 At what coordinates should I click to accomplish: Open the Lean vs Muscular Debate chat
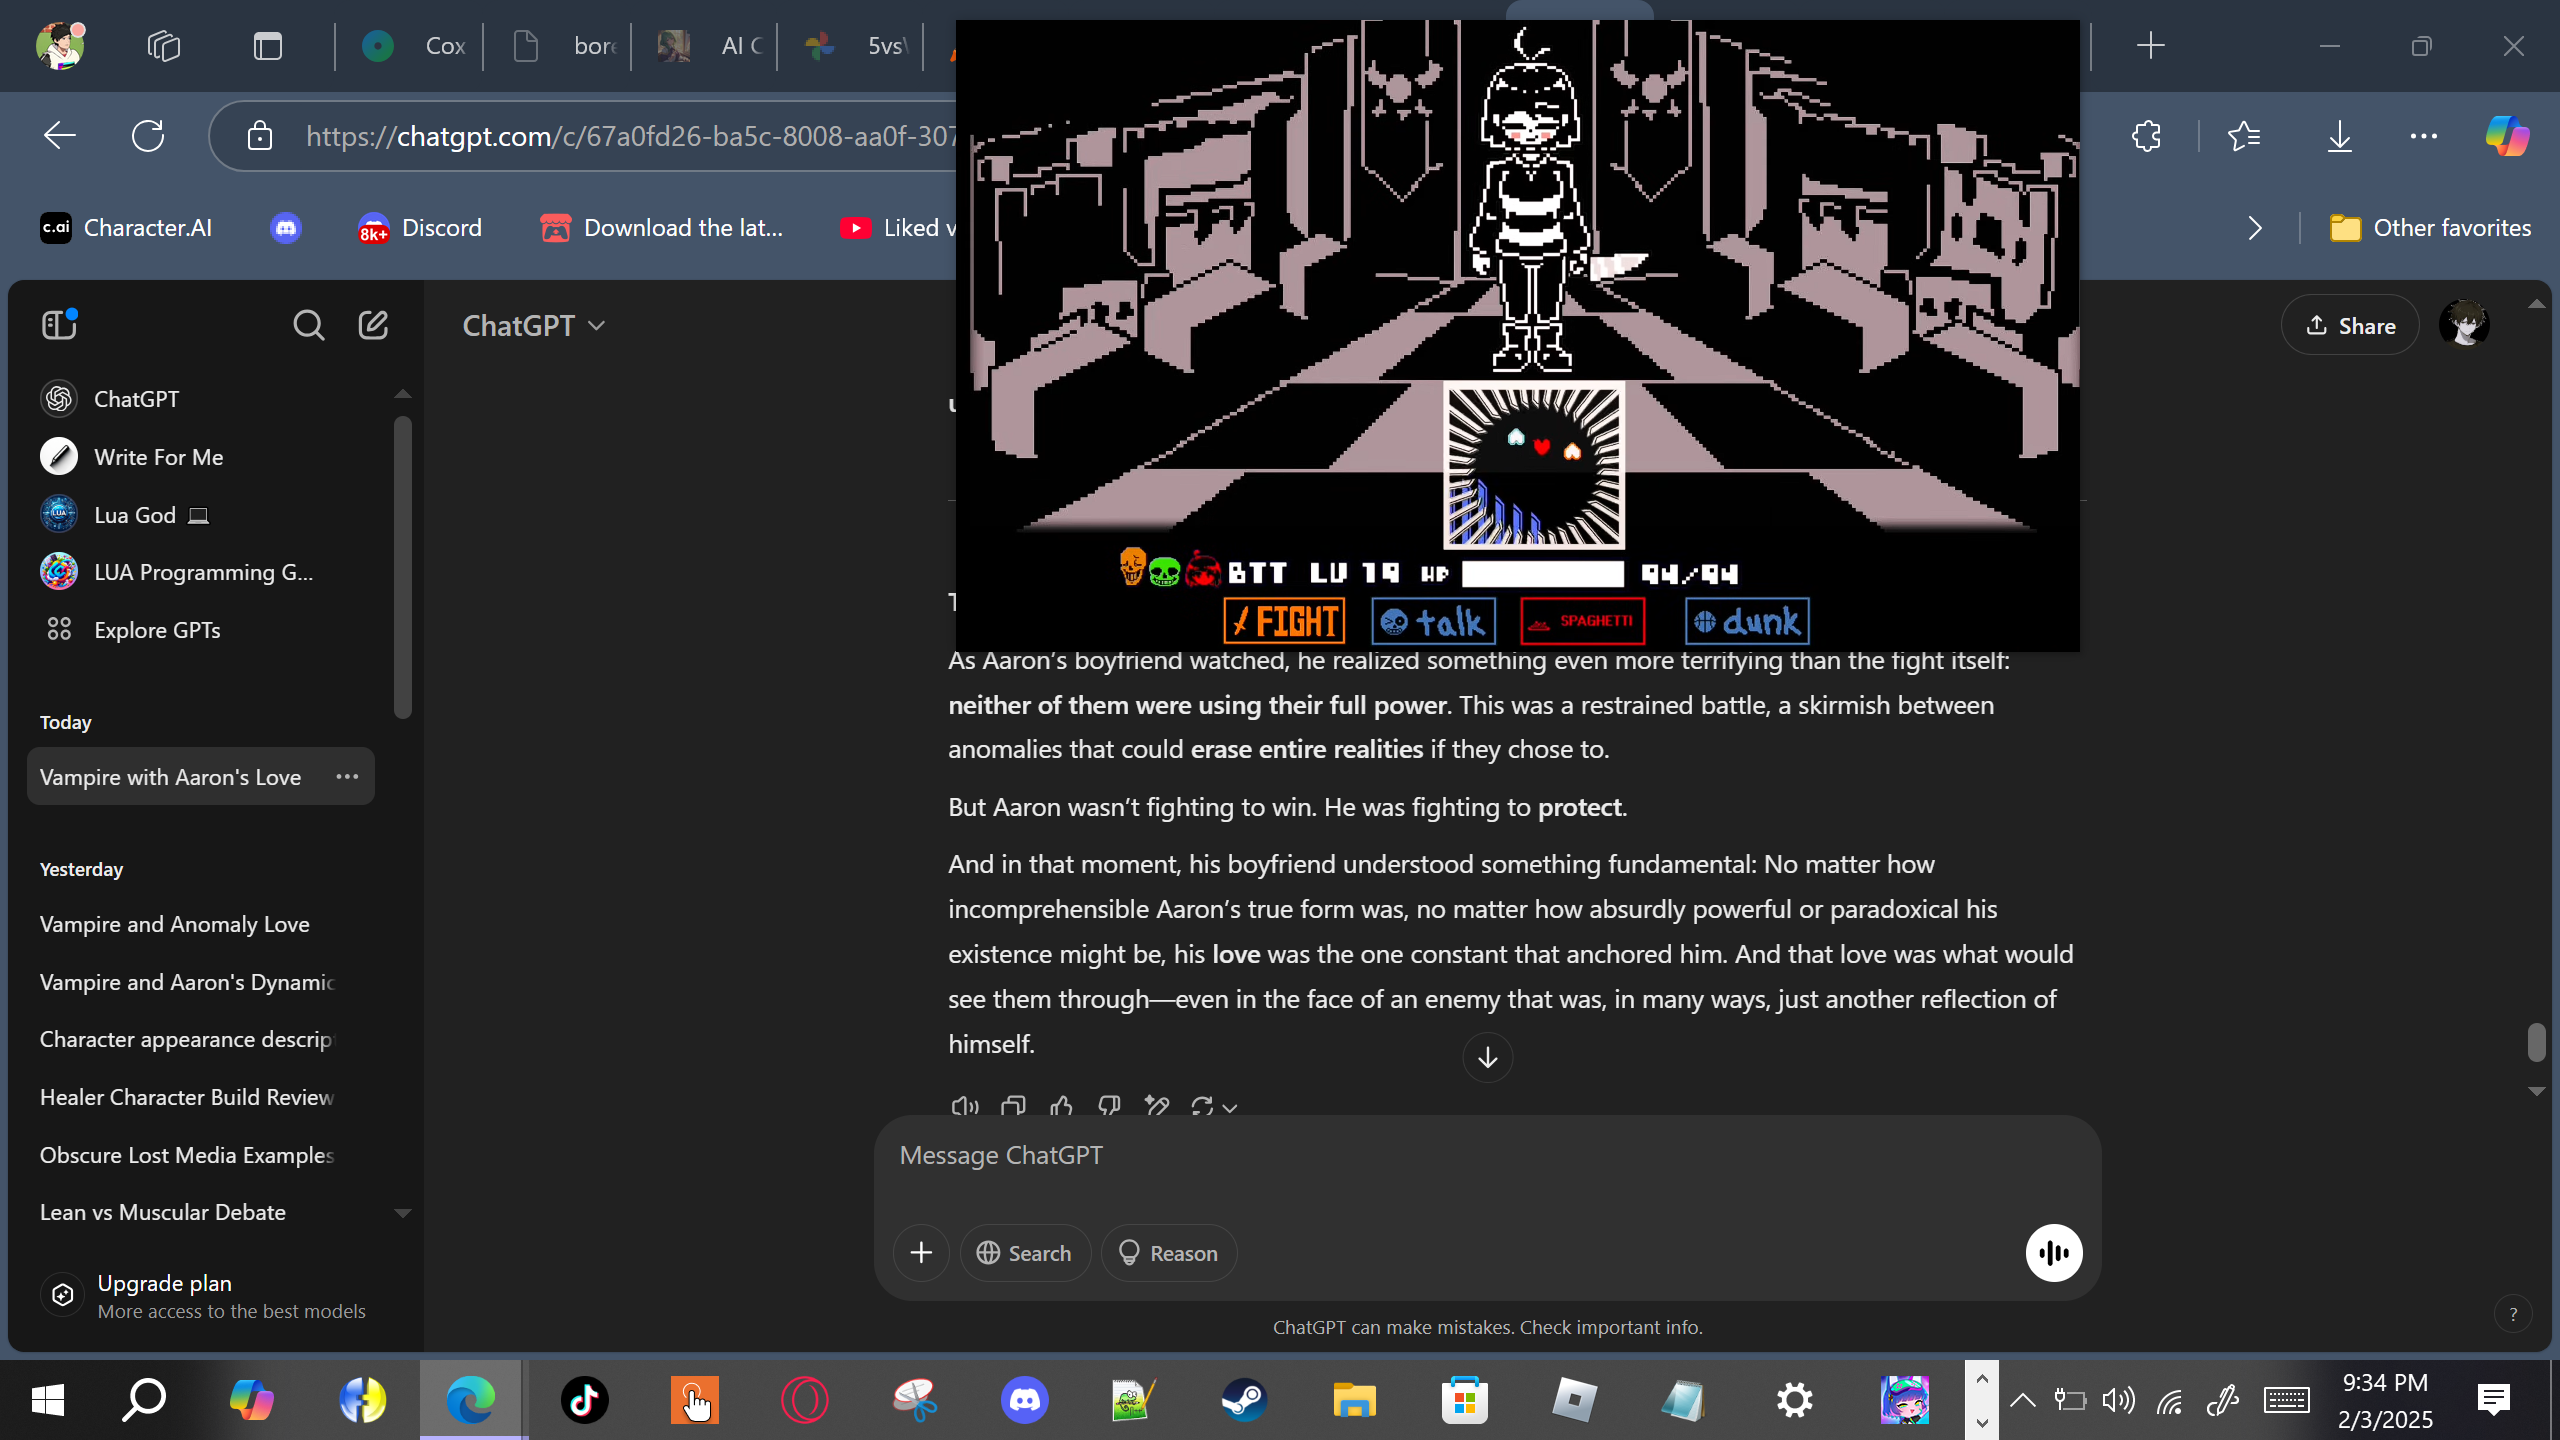(200, 1212)
